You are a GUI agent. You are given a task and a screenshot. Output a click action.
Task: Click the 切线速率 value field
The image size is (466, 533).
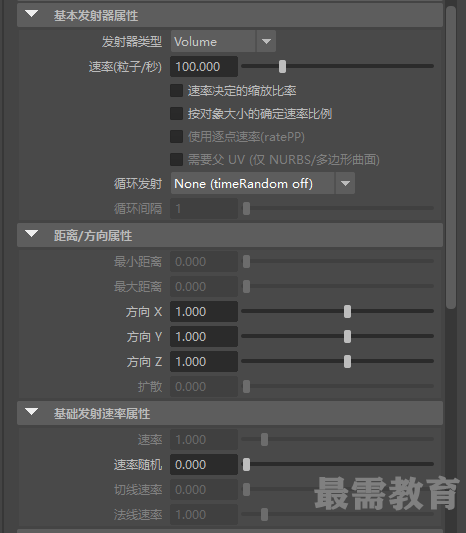pyautogui.click(x=204, y=489)
